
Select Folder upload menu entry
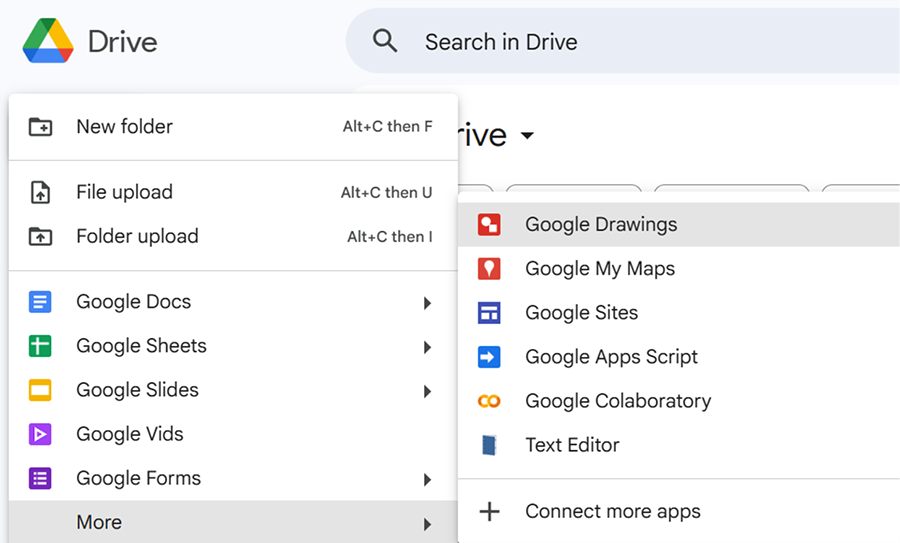tap(137, 236)
